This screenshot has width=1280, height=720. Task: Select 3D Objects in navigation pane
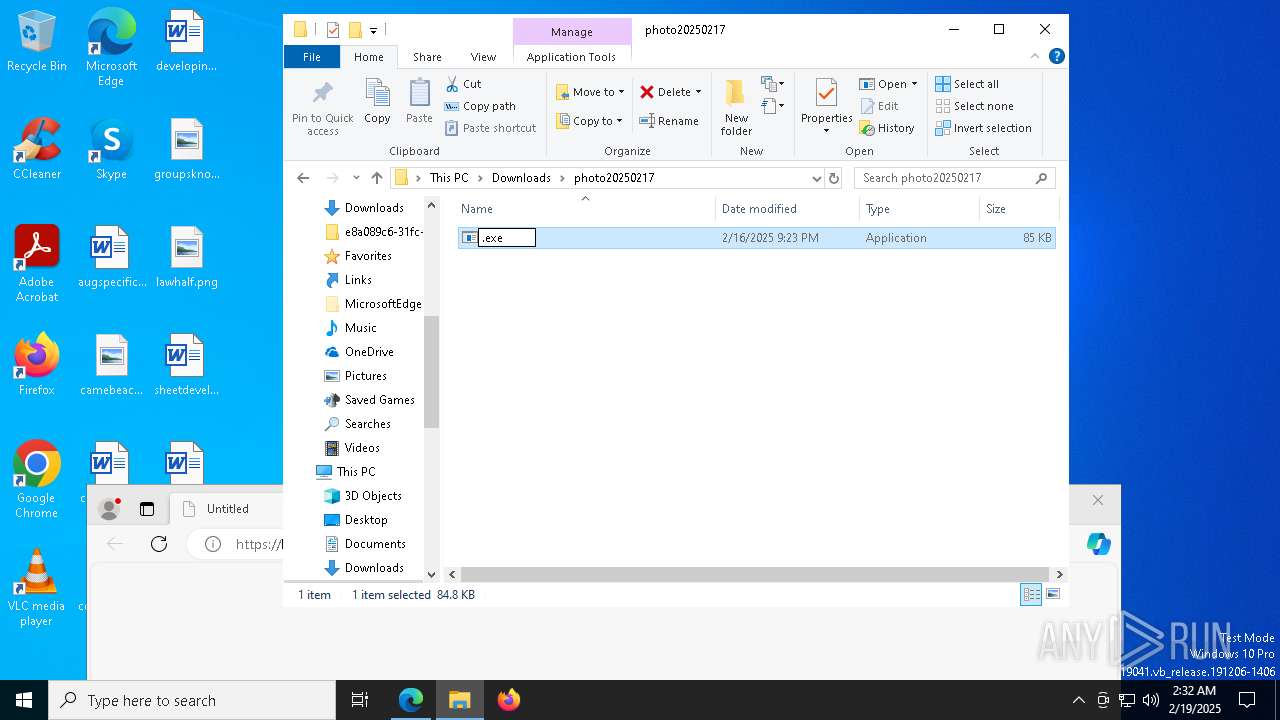(x=373, y=496)
